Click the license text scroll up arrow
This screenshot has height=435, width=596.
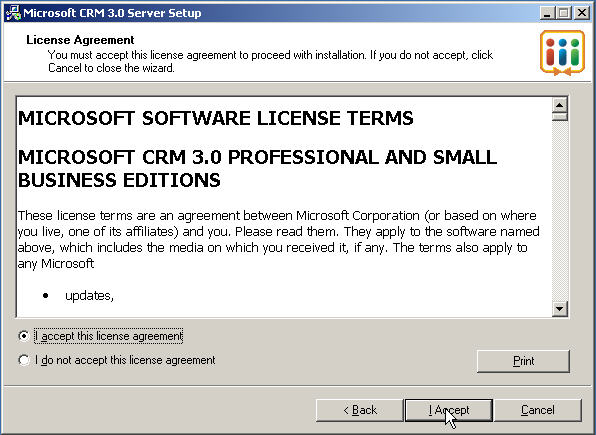click(x=560, y=105)
